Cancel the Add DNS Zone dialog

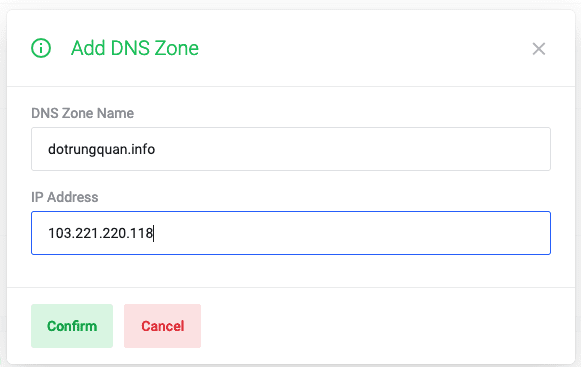point(162,326)
